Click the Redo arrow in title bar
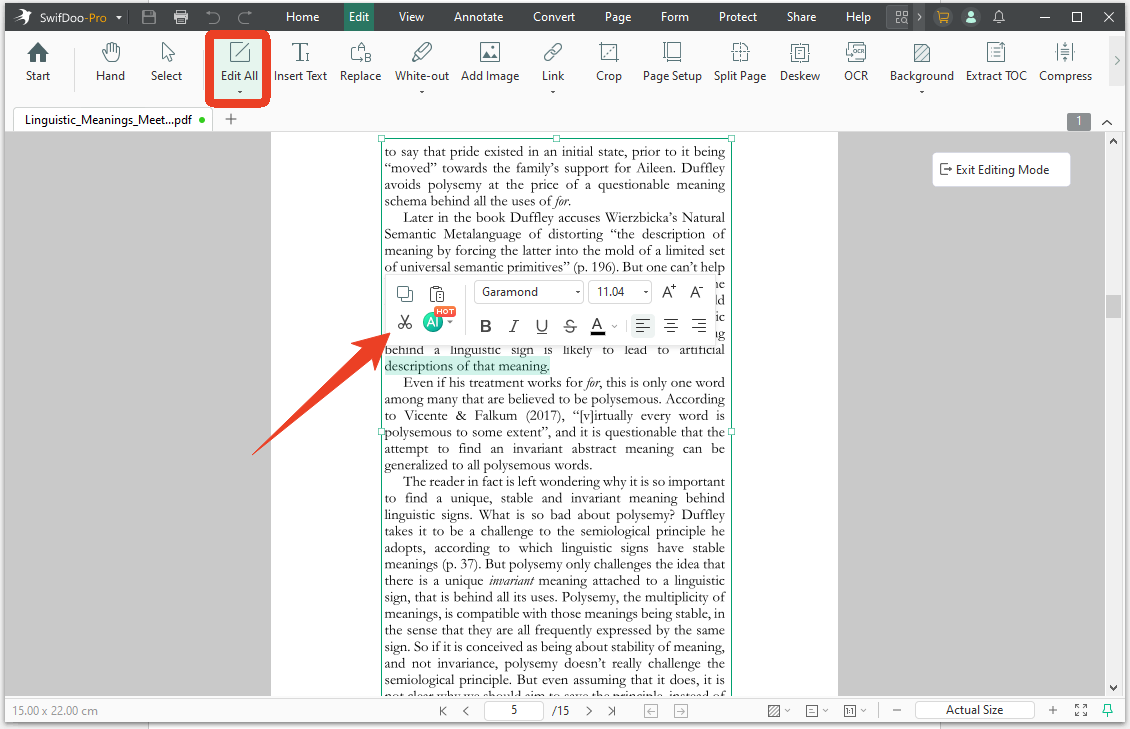 [x=245, y=17]
